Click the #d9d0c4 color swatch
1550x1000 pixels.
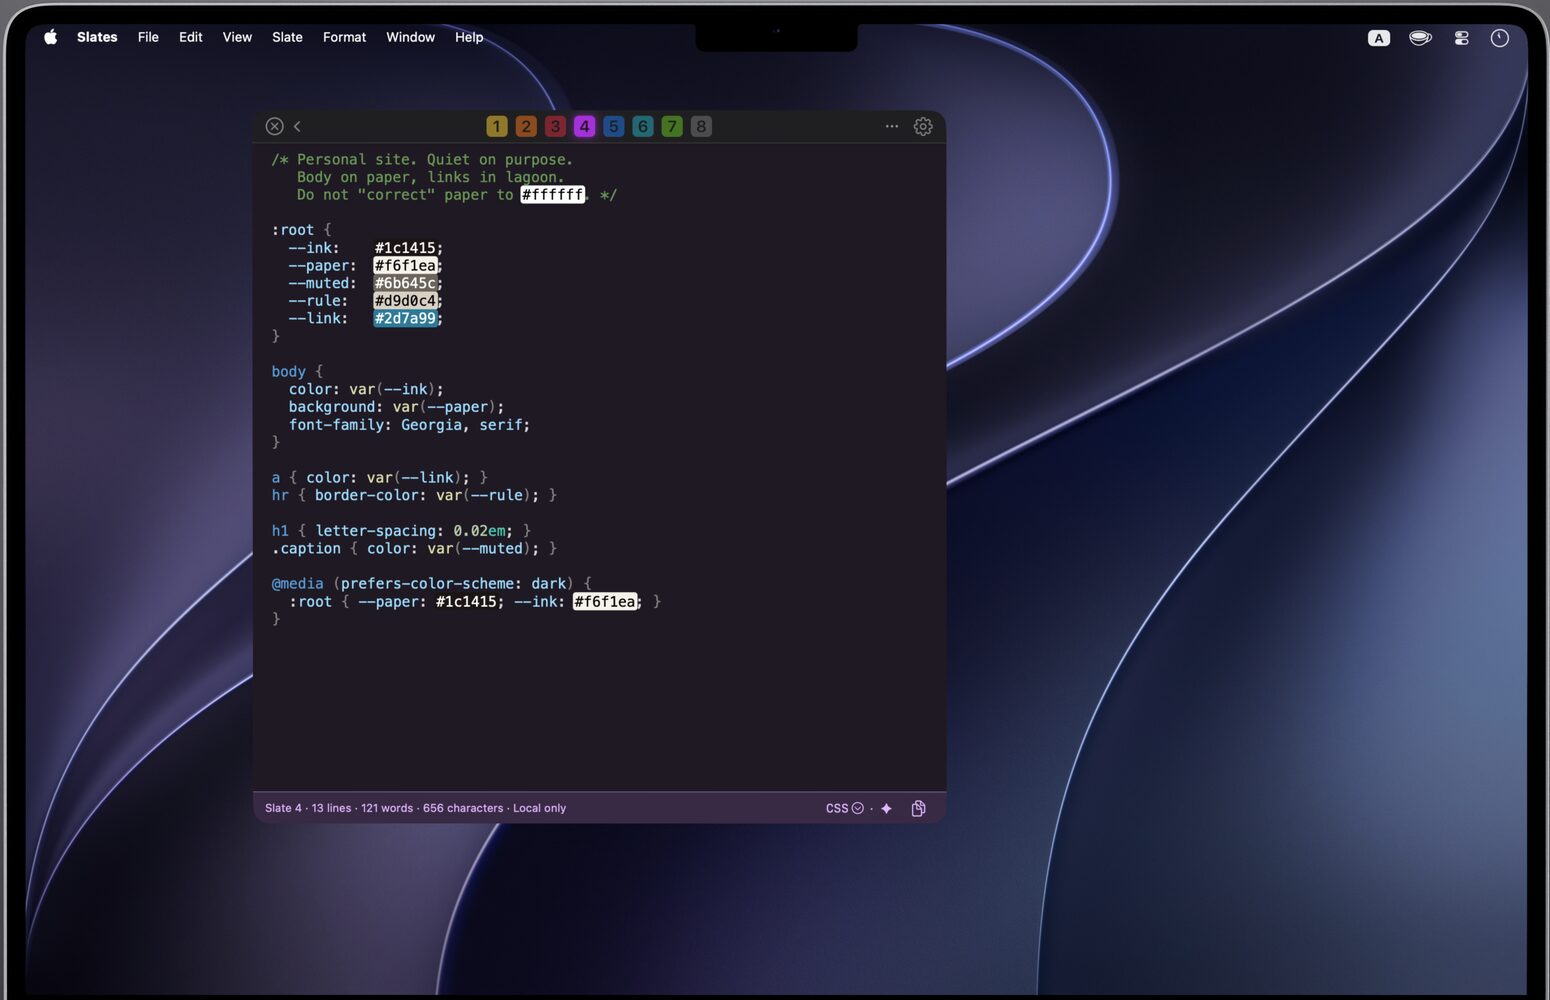click(405, 301)
